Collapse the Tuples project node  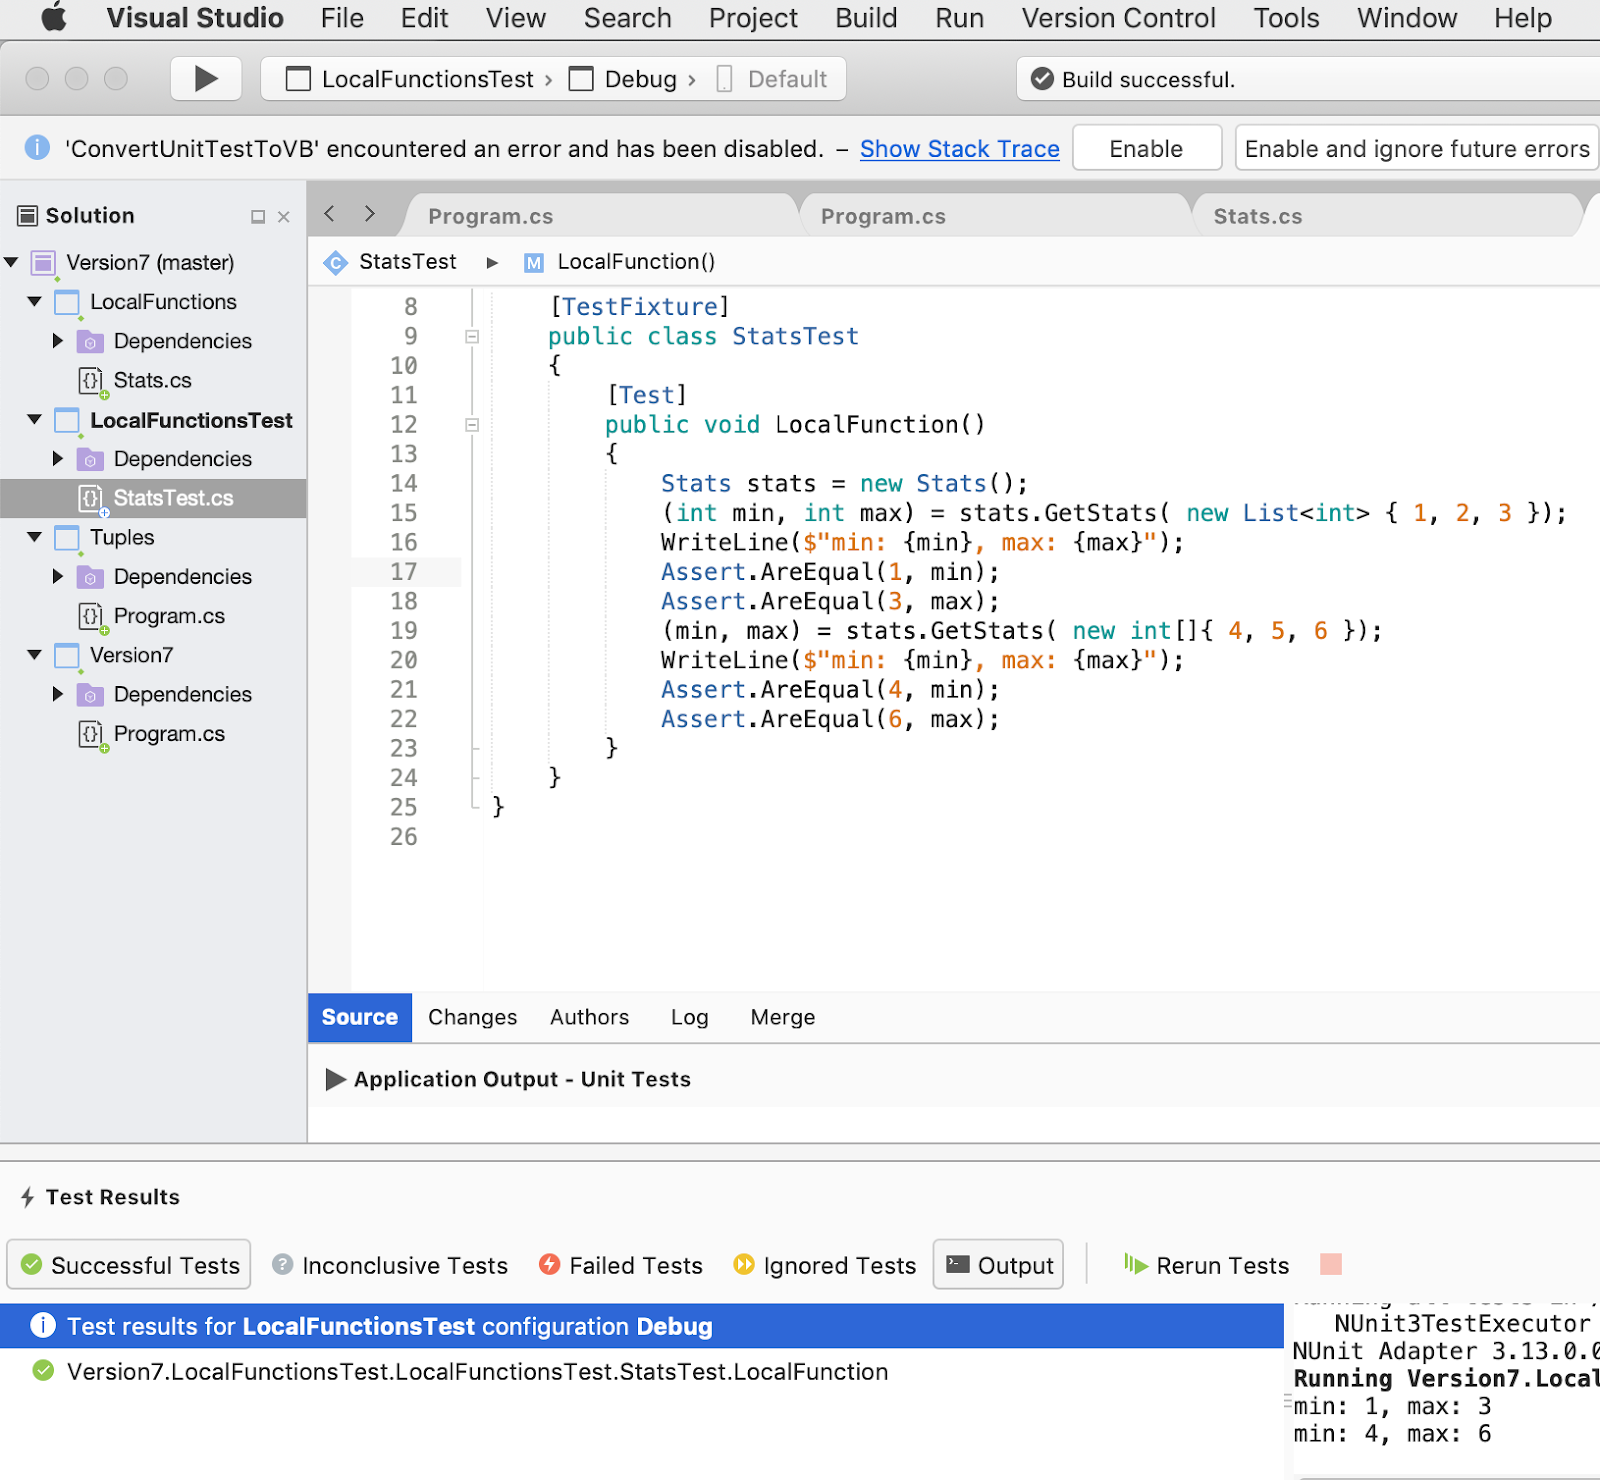click(x=35, y=537)
